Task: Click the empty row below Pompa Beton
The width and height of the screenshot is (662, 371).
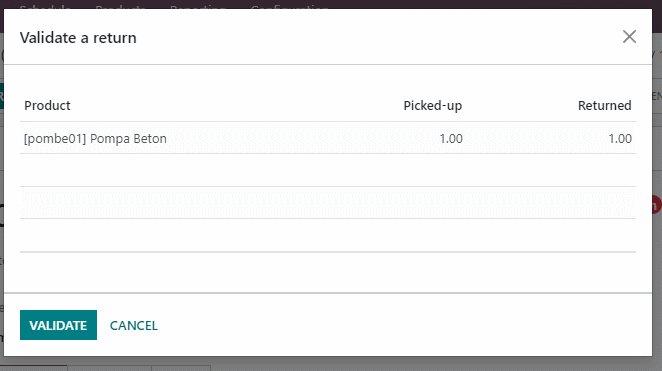Action: [328, 170]
